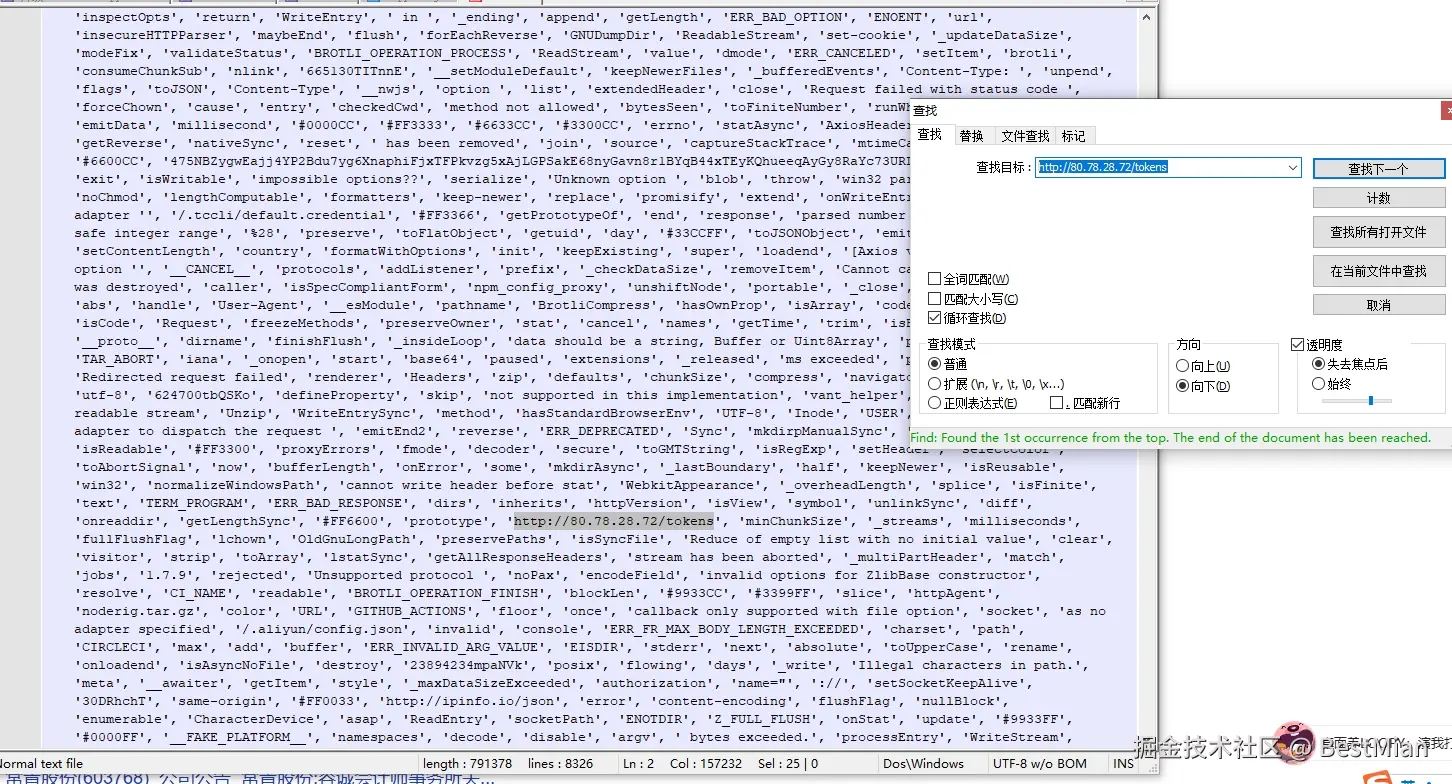The height and width of the screenshot is (784, 1452).
Task: Uncheck 循环查找 wrap around checkbox
Action: tap(934, 318)
